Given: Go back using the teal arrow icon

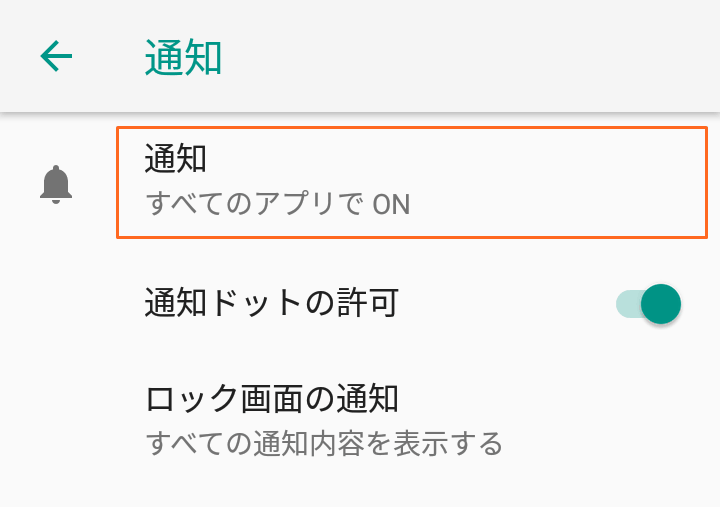Looking at the screenshot, I should click(x=56, y=56).
